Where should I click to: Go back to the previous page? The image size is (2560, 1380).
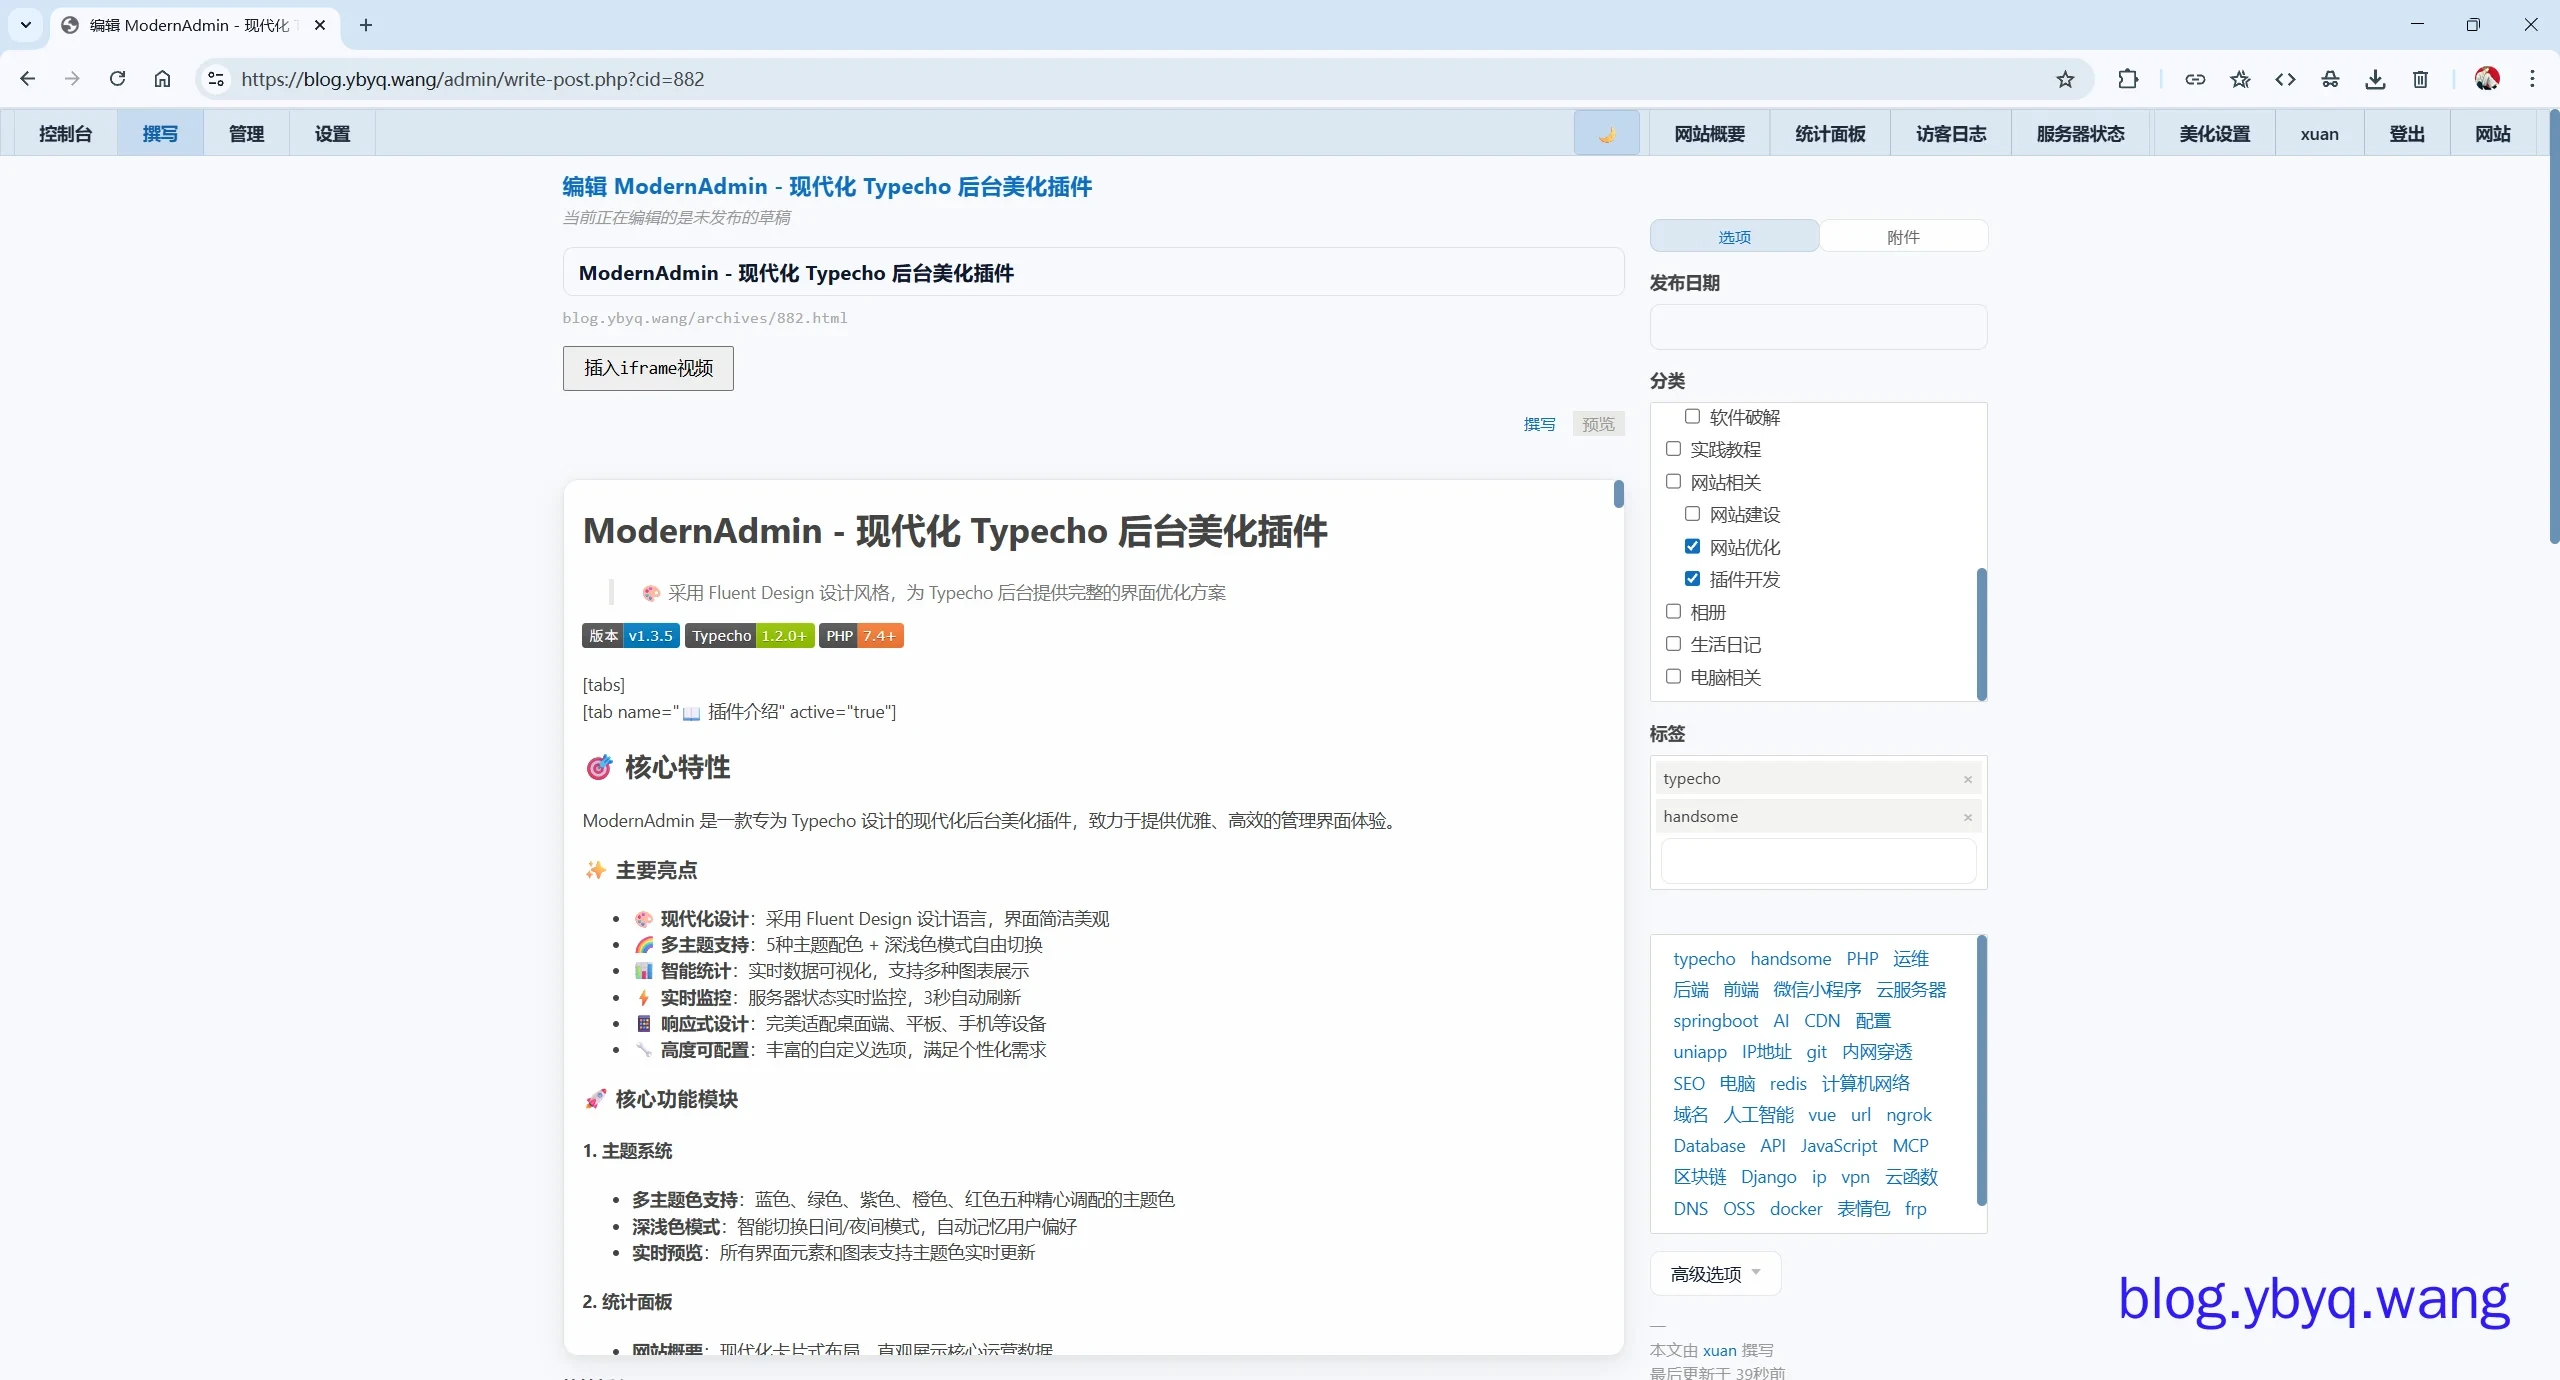(x=27, y=79)
